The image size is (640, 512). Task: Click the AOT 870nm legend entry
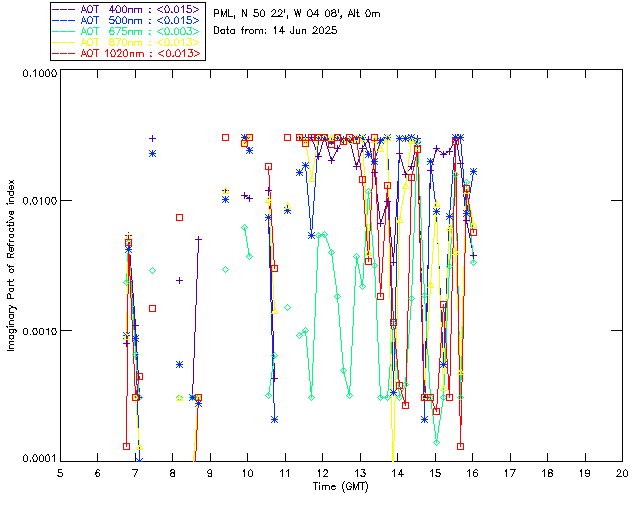126,42
